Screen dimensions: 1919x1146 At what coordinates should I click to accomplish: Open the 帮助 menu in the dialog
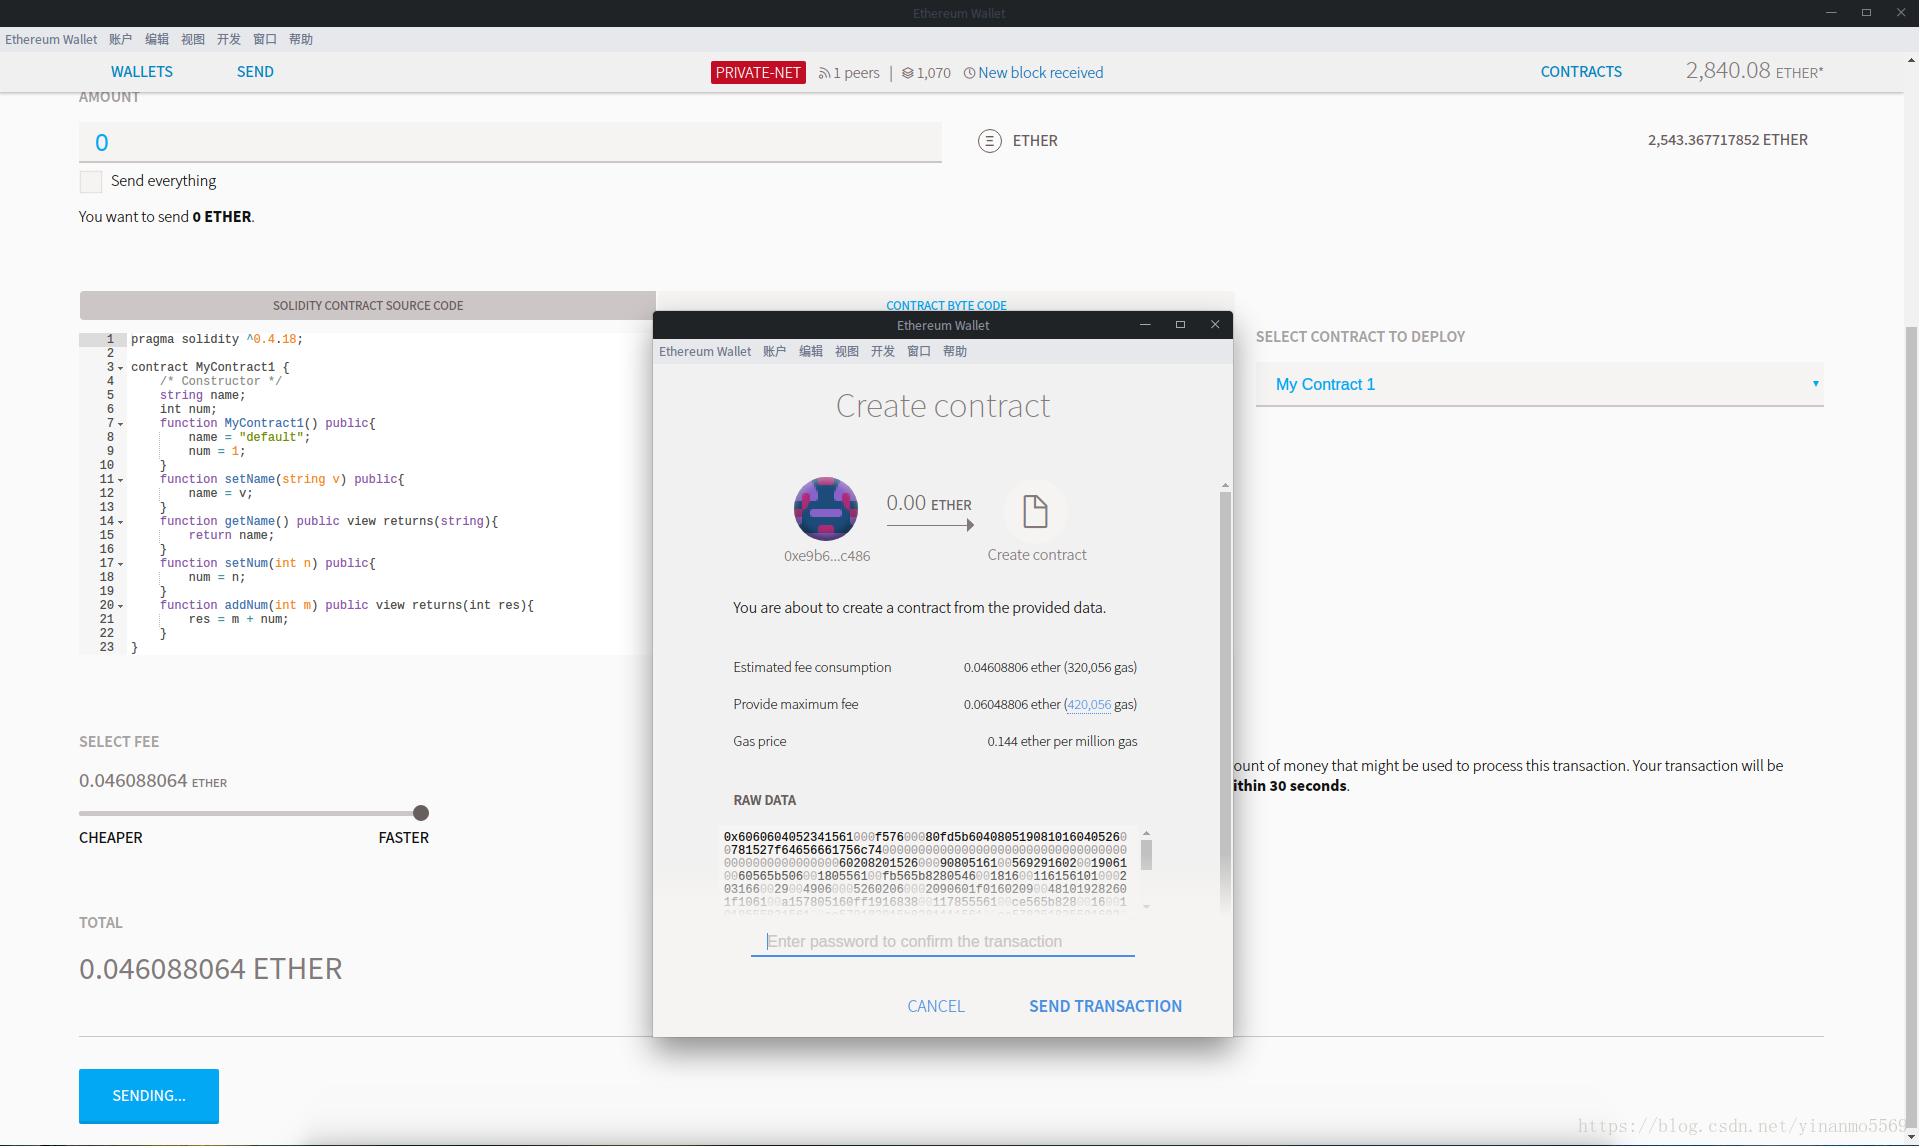pos(955,351)
